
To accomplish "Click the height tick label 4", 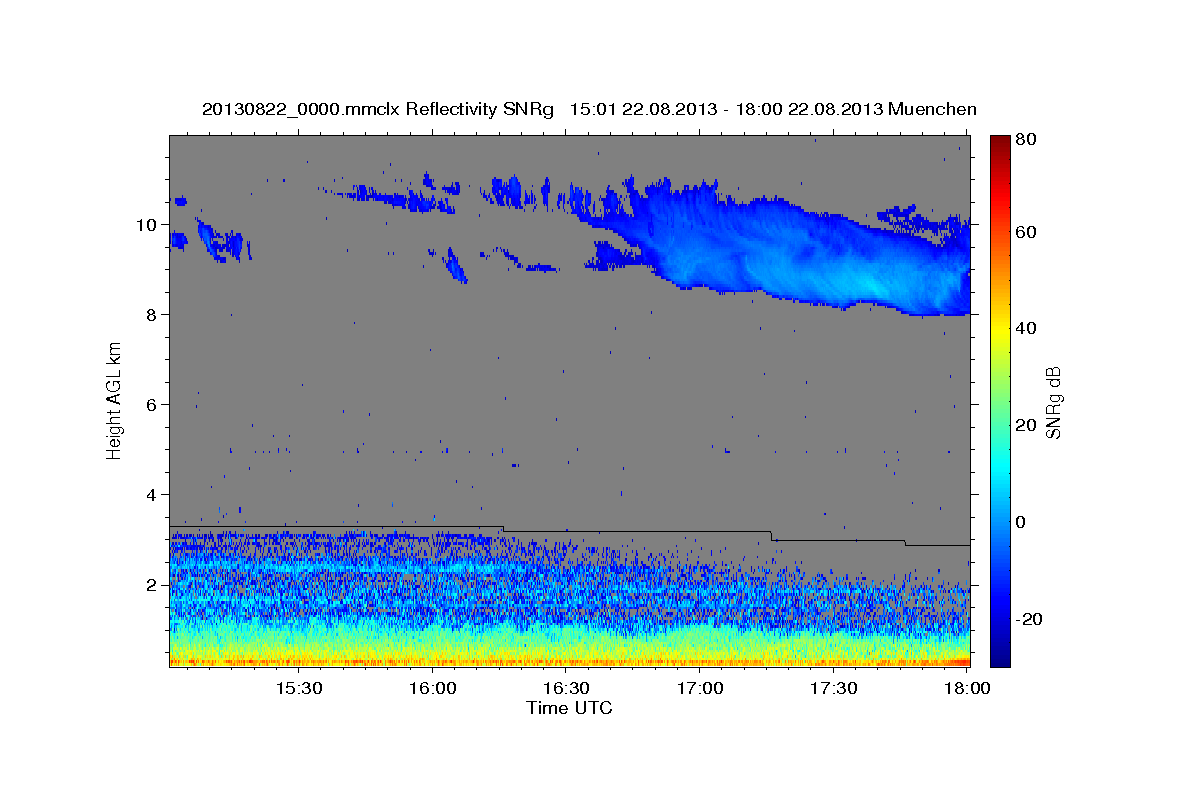I will pyautogui.click(x=153, y=495).
